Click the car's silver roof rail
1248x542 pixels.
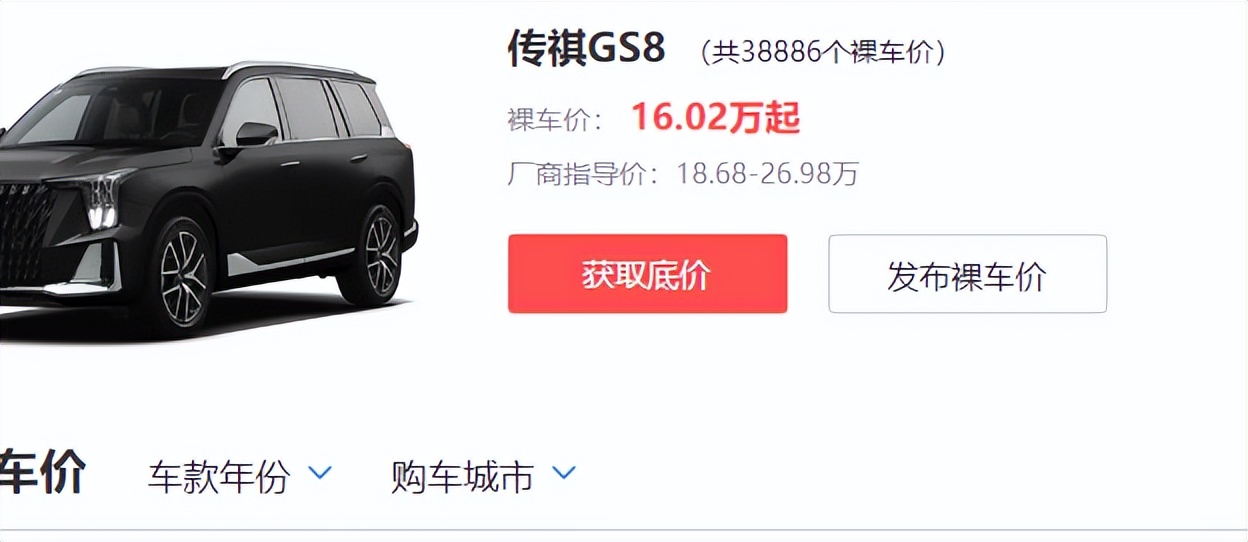click(290, 70)
